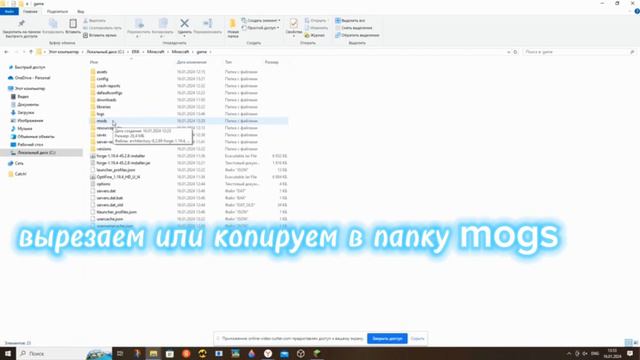Screen dimensions: 640x360
Task: Select Pictures (Изображения) in navigation pane
Action: click(x=30, y=120)
